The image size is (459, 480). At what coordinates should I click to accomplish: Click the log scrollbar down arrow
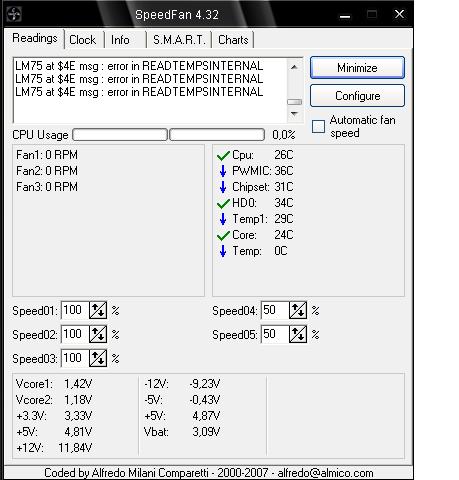(x=294, y=114)
